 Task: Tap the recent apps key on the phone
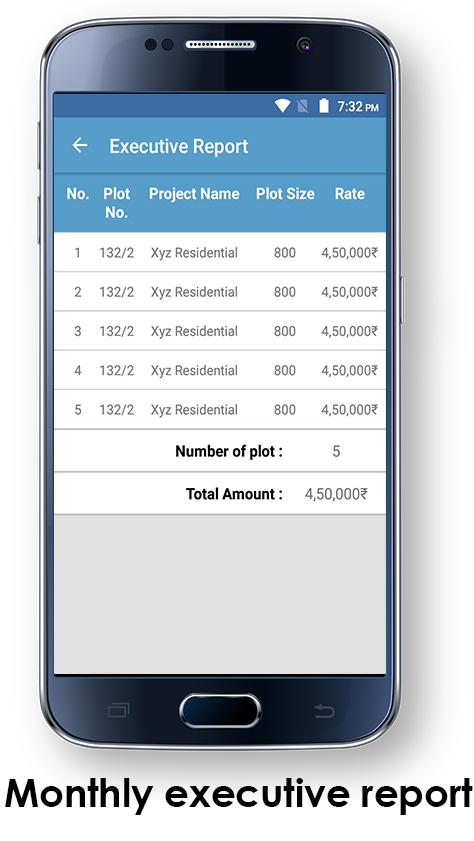pyautogui.click(x=118, y=711)
